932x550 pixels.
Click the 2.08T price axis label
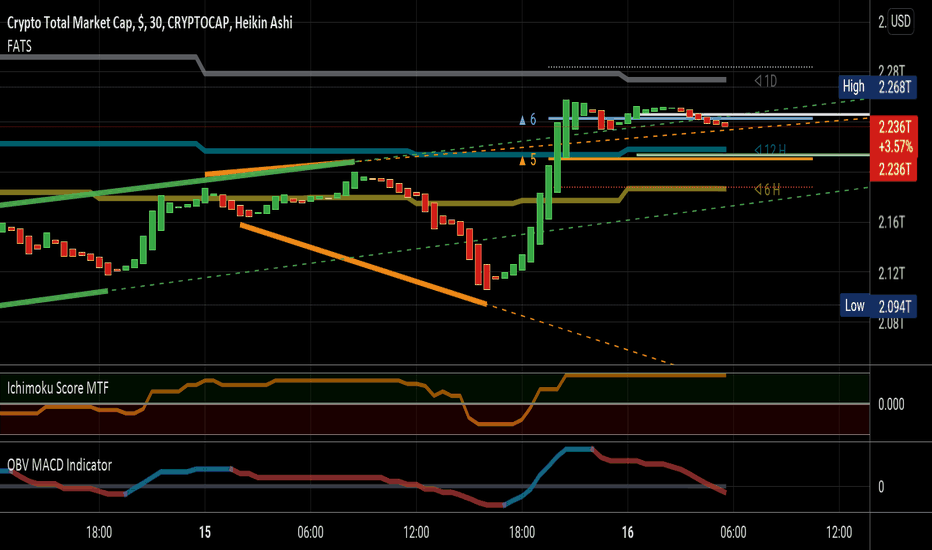point(891,323)
